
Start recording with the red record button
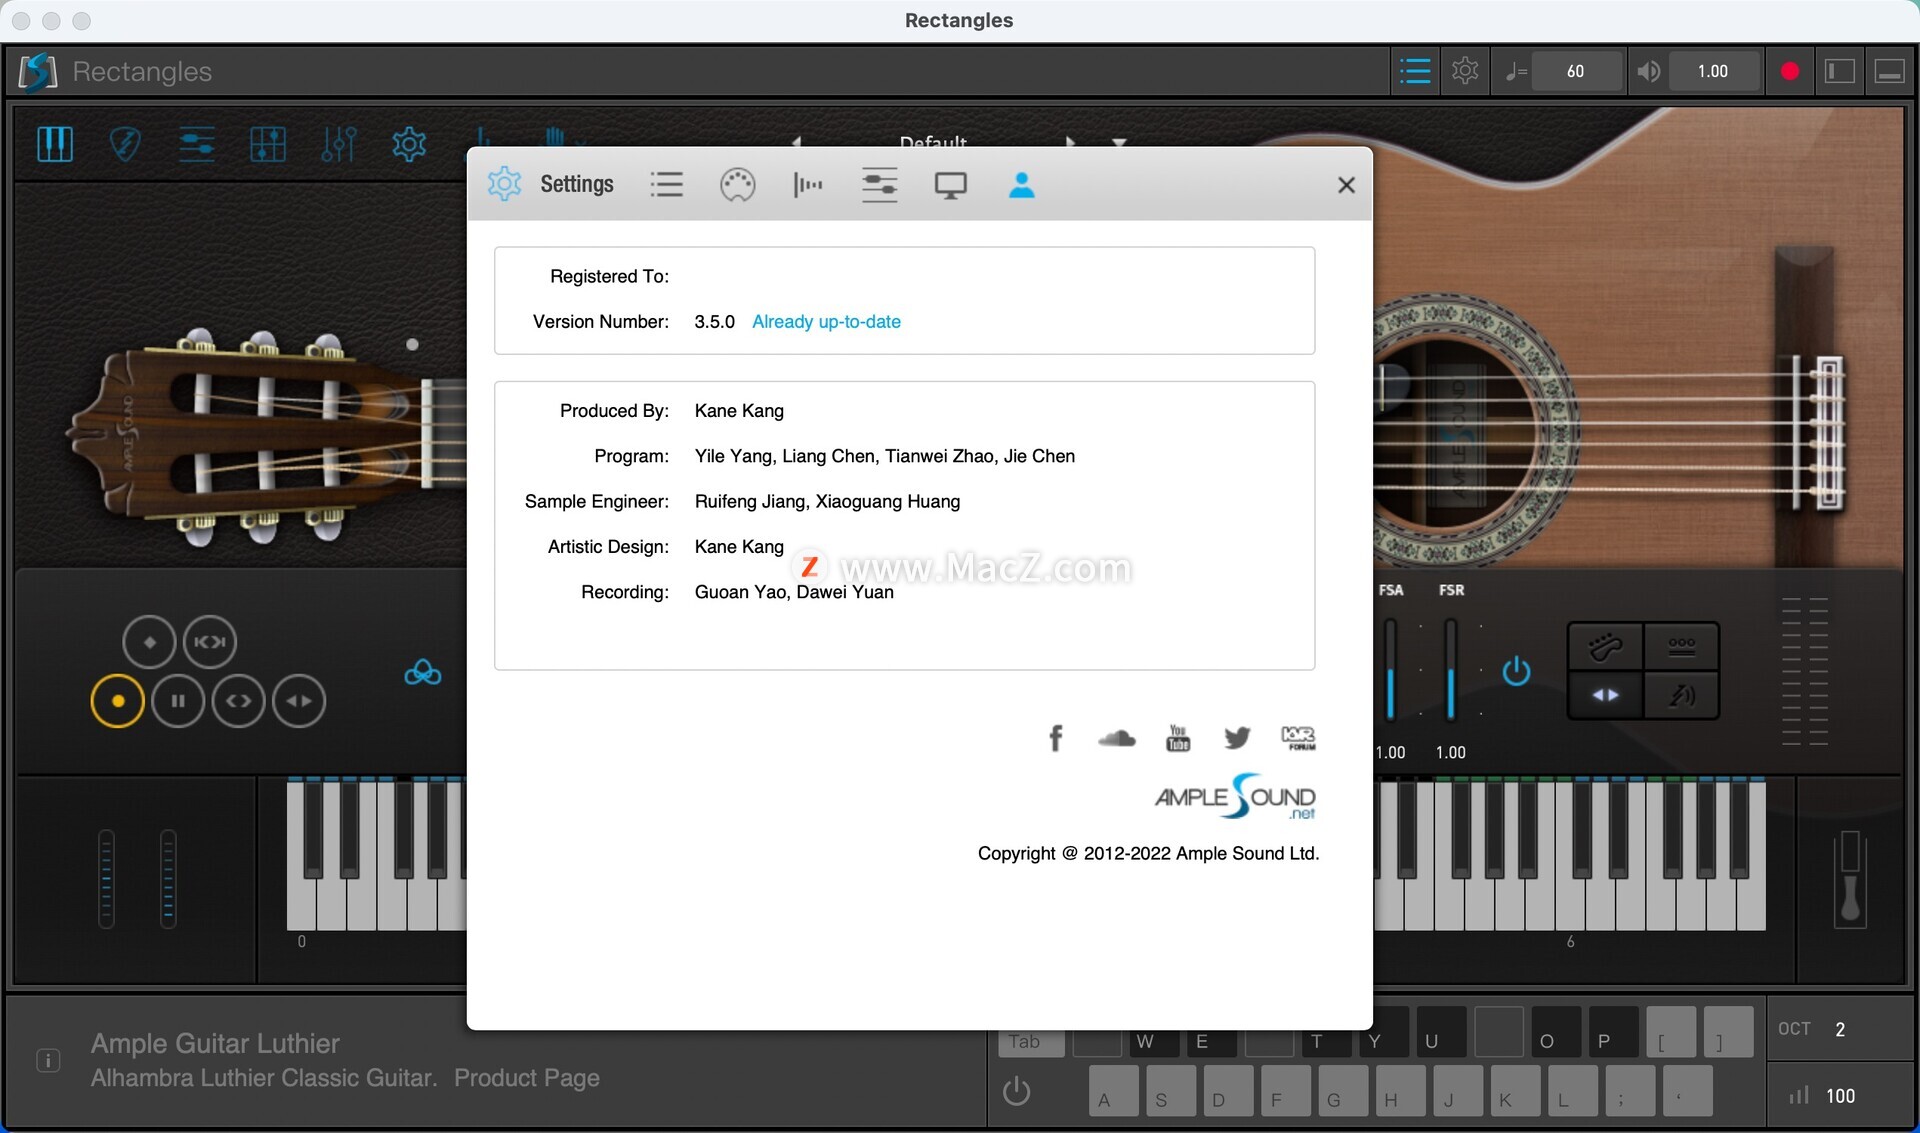pos(1790,71)
